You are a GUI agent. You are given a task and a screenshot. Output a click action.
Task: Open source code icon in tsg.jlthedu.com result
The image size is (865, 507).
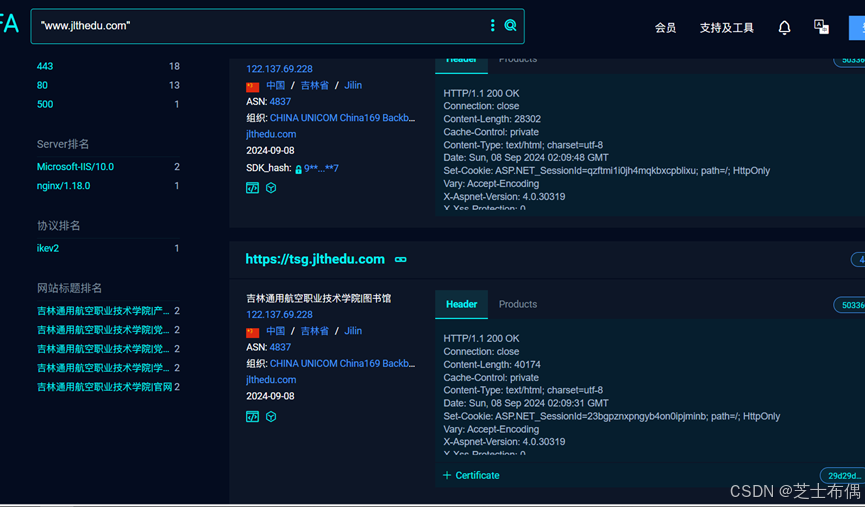pos(252,417)
